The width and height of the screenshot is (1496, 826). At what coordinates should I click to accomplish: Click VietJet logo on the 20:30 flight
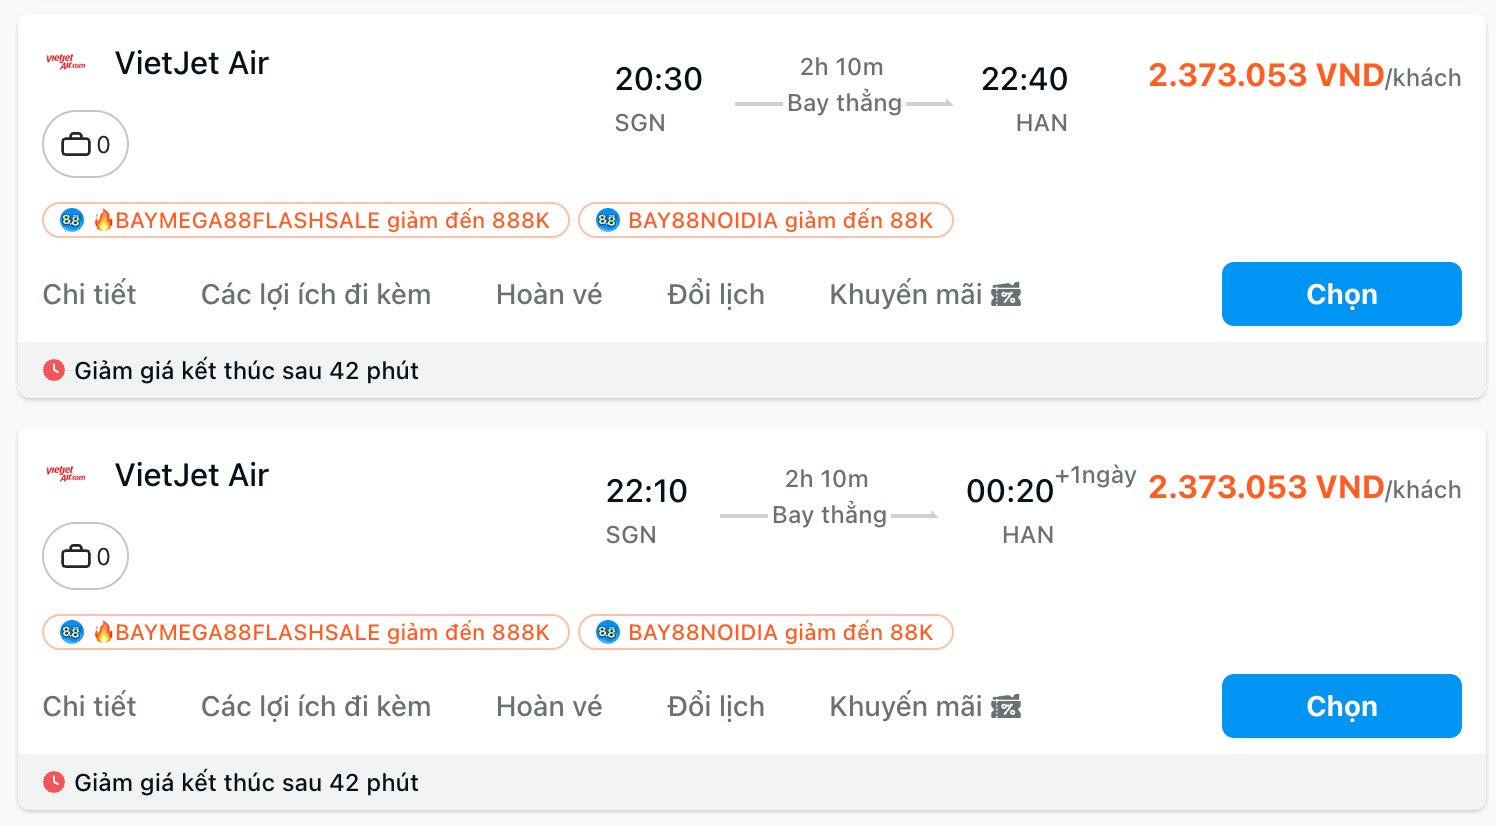[66, 62]
